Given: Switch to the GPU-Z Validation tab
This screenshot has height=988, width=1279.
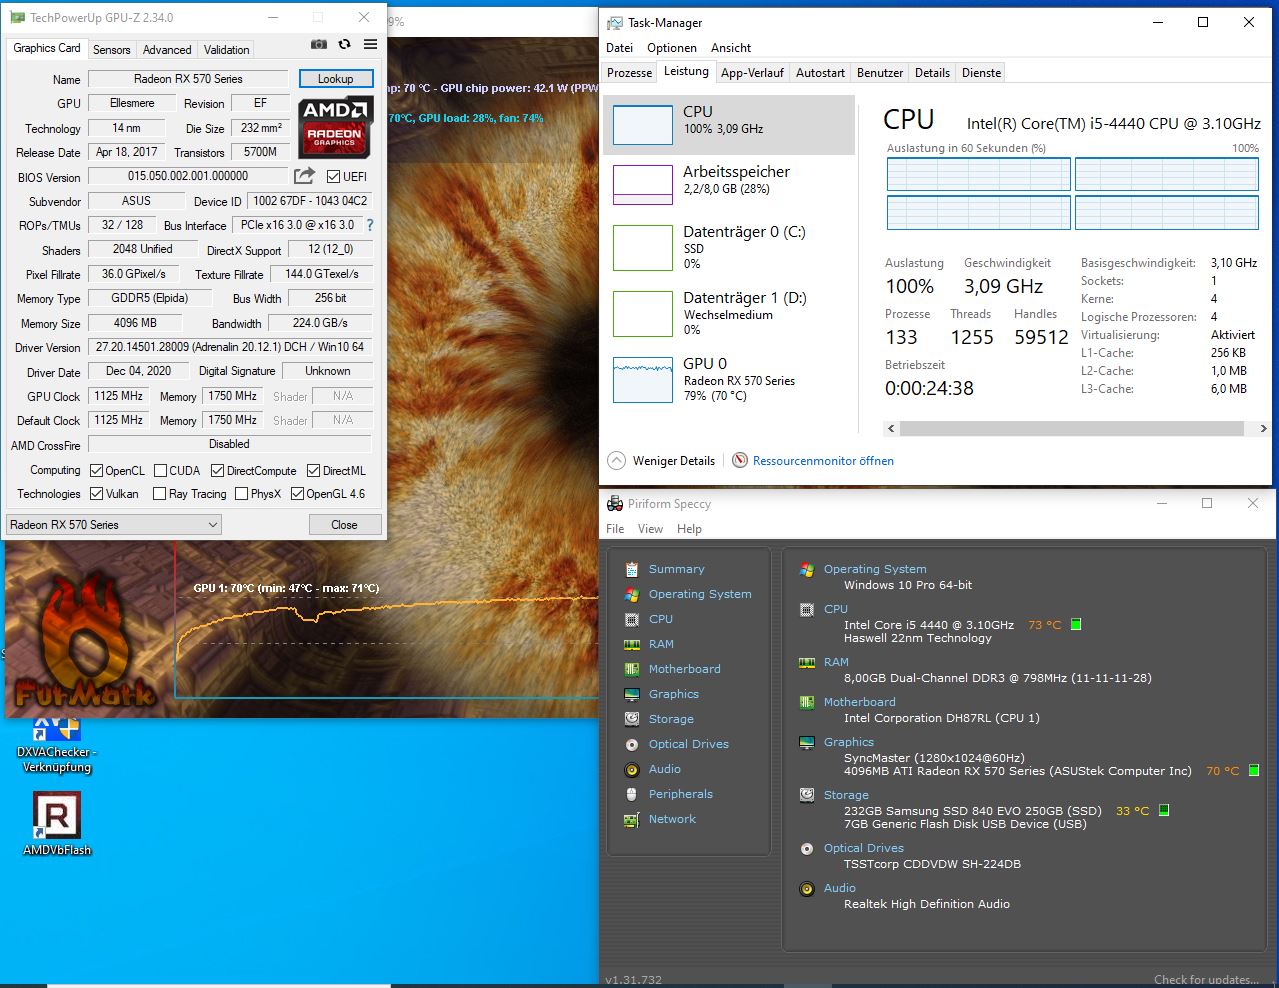Looking at the screenshot, I should [x=227, y=50].
